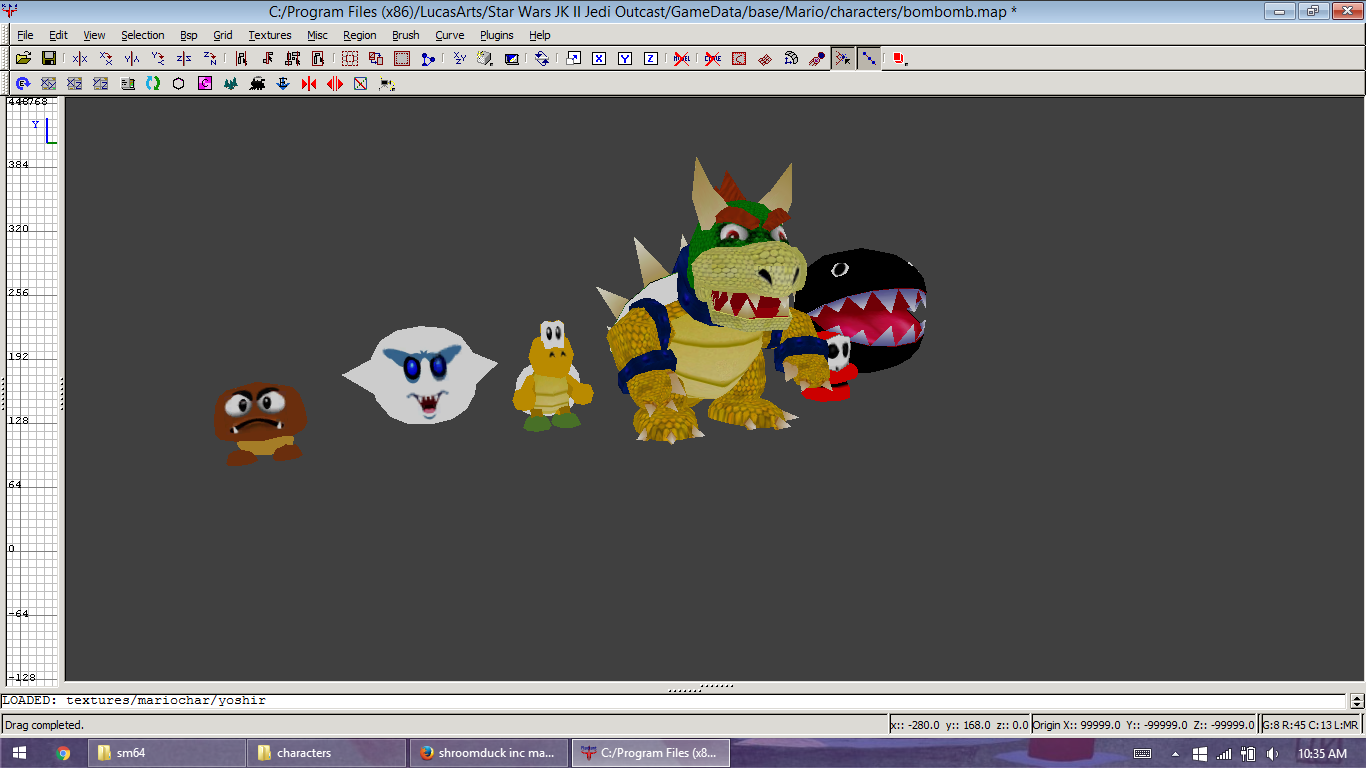The image size is (1366, 768).
Task: Toggle patch point welding button
Action: point(843,59)
